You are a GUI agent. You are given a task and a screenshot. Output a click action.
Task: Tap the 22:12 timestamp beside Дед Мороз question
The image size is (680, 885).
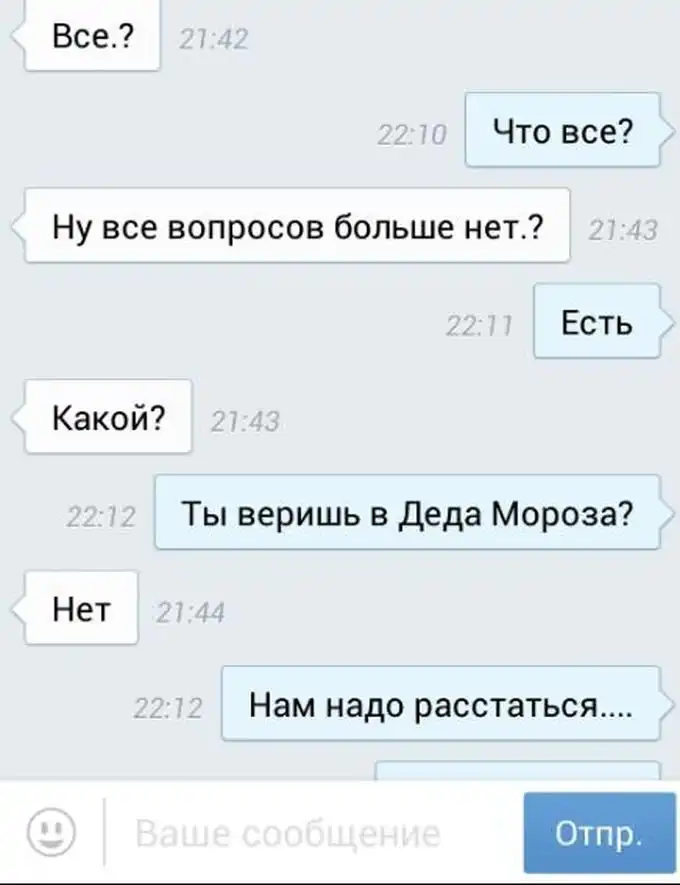pos(101,517)
